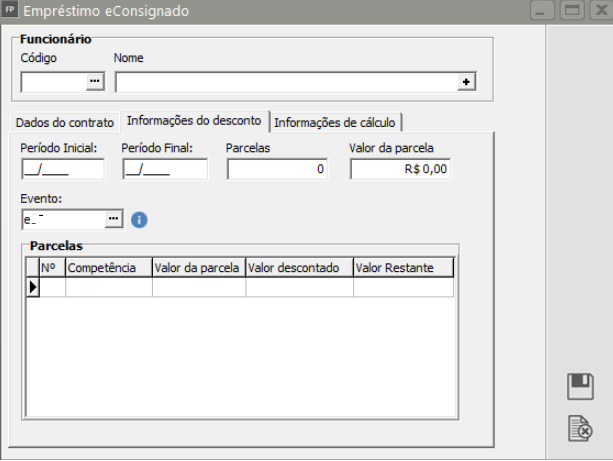The width and height of the screenshot is (613, 461).
Task: Click the Período Final date field
Action: tap(164, 170)
